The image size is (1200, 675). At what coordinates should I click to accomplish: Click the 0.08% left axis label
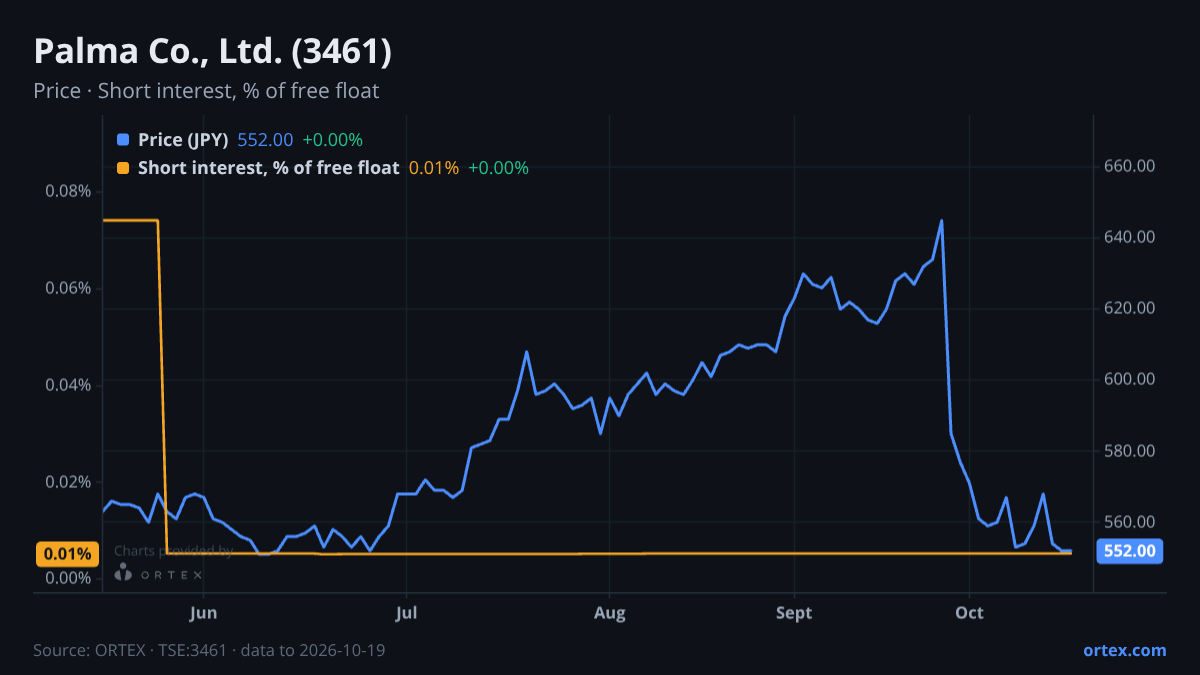68,191
